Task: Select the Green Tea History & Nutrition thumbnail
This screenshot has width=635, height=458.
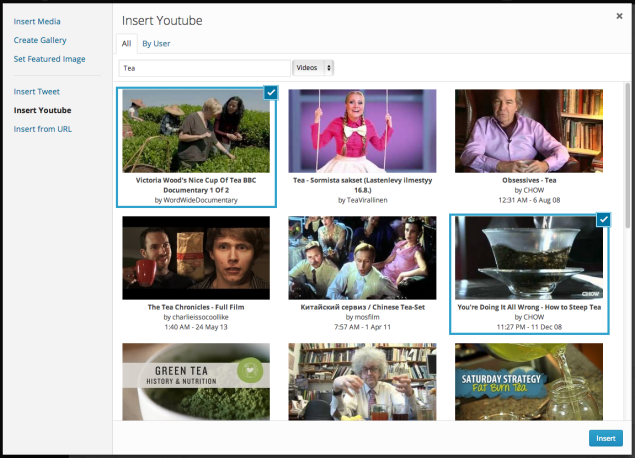Action: 196,381
